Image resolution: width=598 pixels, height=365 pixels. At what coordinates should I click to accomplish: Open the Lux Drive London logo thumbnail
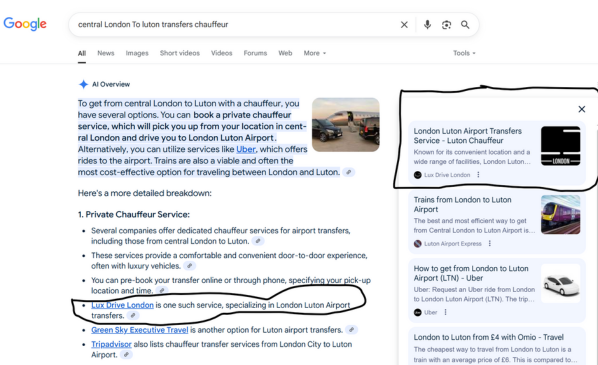561,146
